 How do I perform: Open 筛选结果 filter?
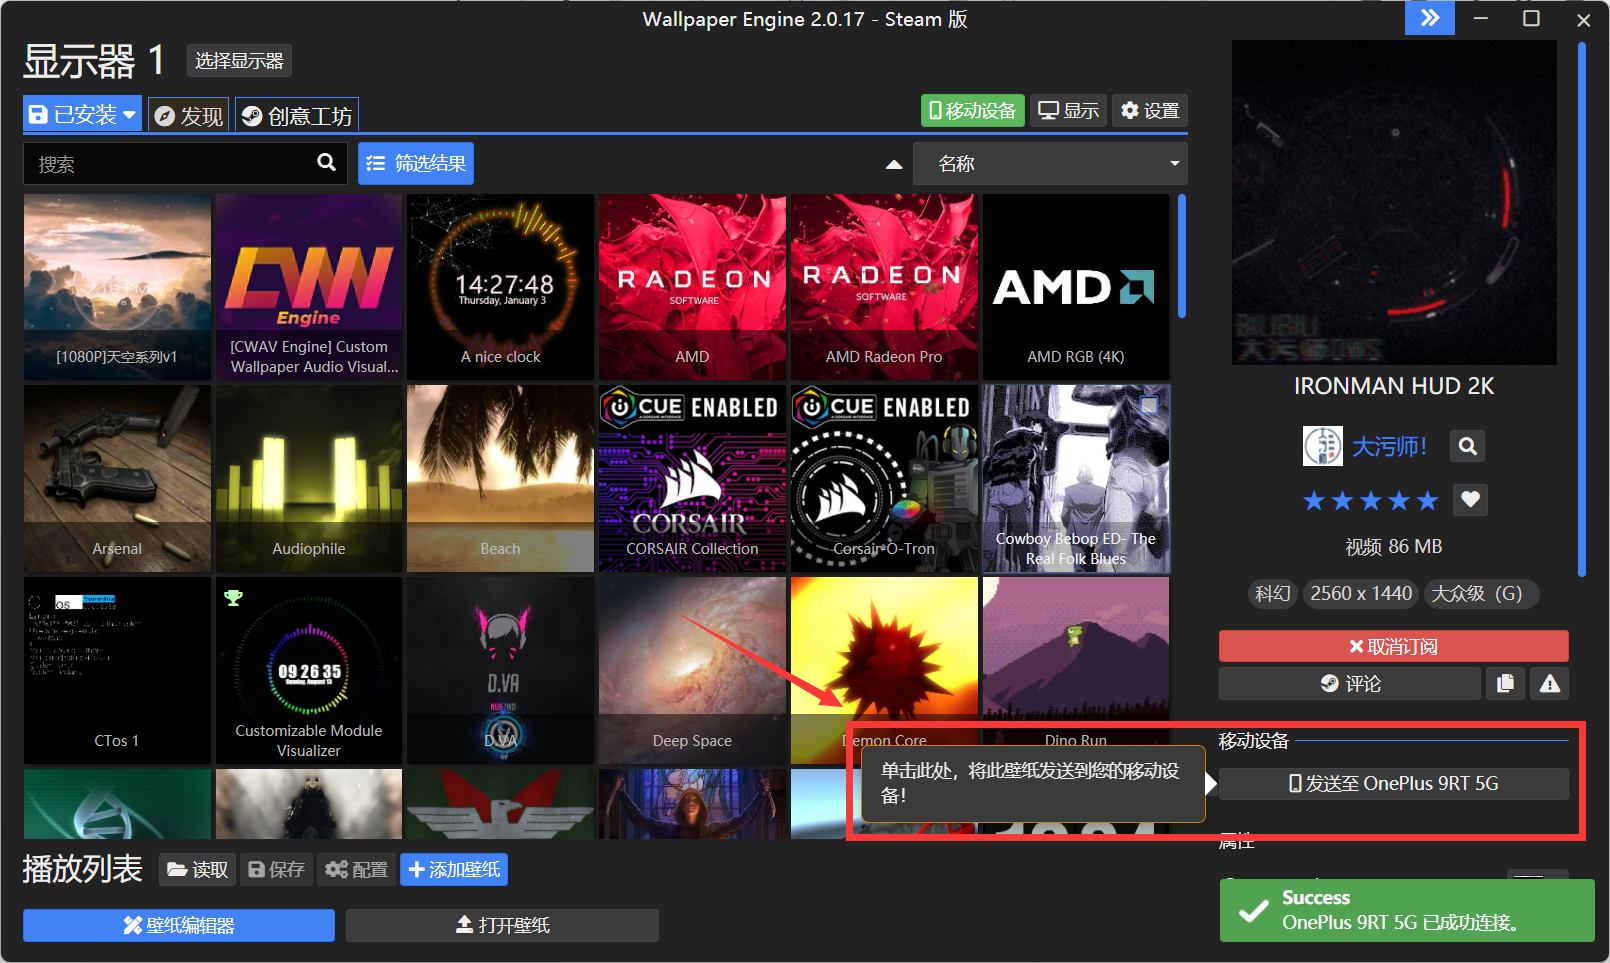(416, 163)
